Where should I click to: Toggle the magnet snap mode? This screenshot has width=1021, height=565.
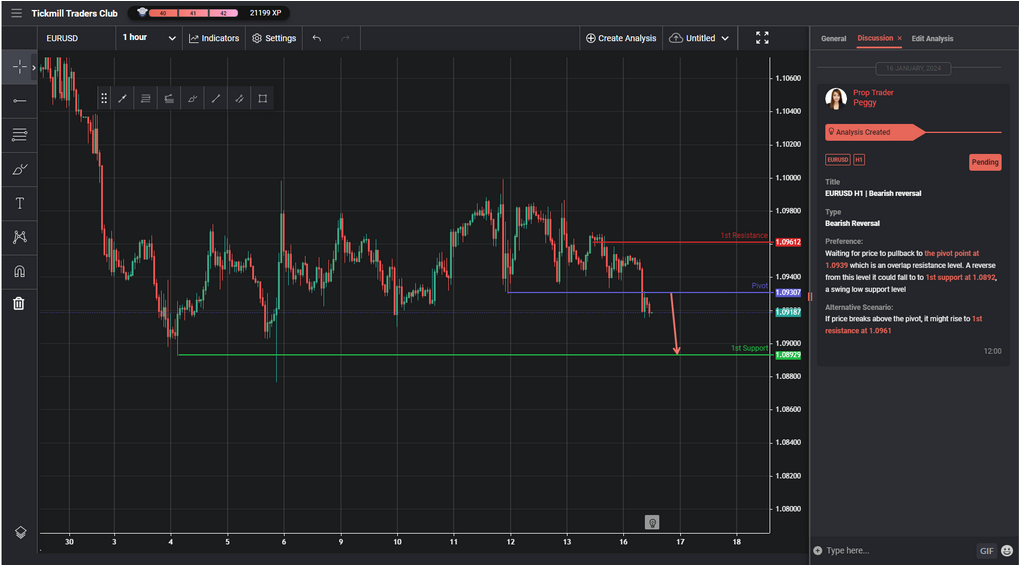[x=19, y=271]
